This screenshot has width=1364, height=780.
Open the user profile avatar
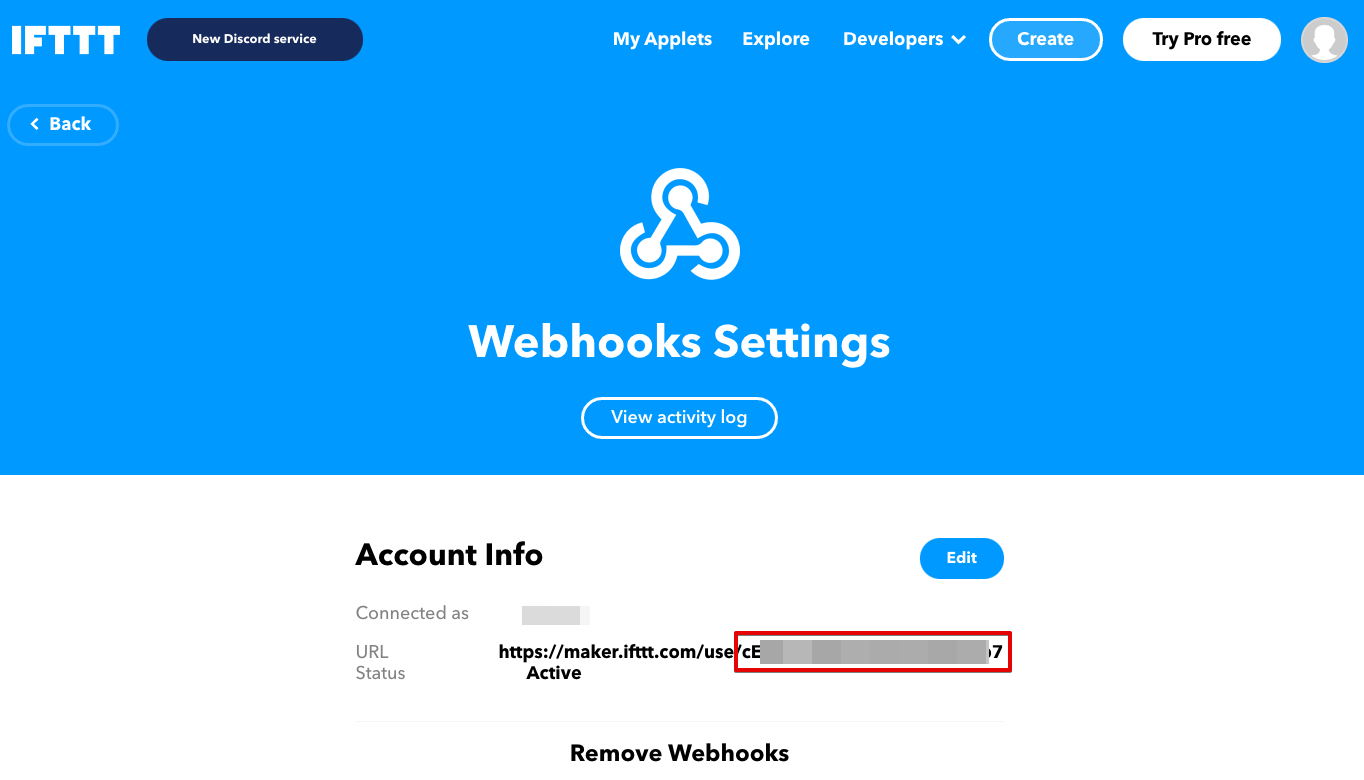1324,40
